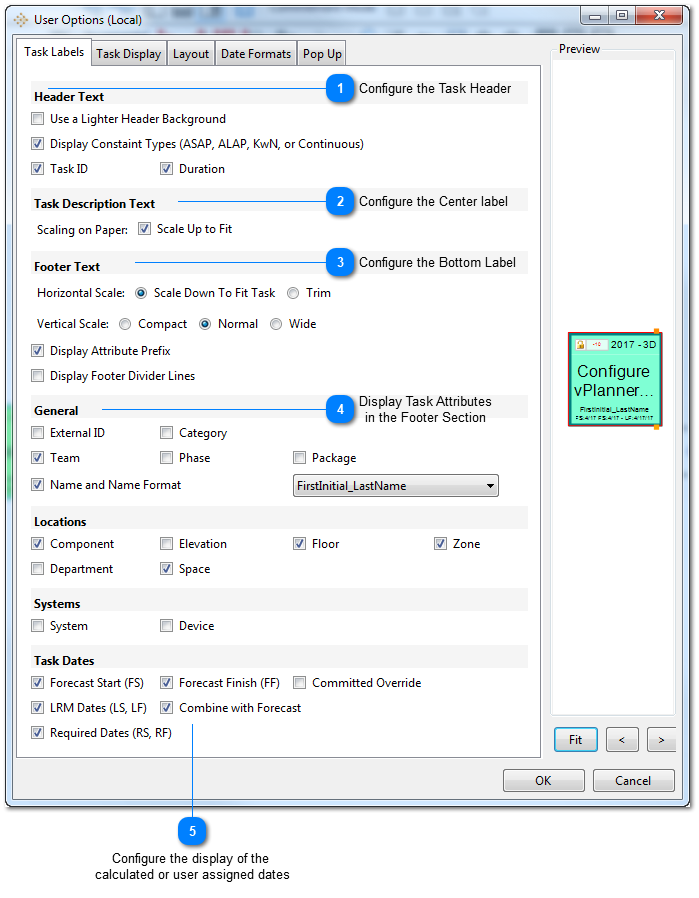The image size is (699, 898).
Task: Switch to the Task Display tab
Action: 128,54
